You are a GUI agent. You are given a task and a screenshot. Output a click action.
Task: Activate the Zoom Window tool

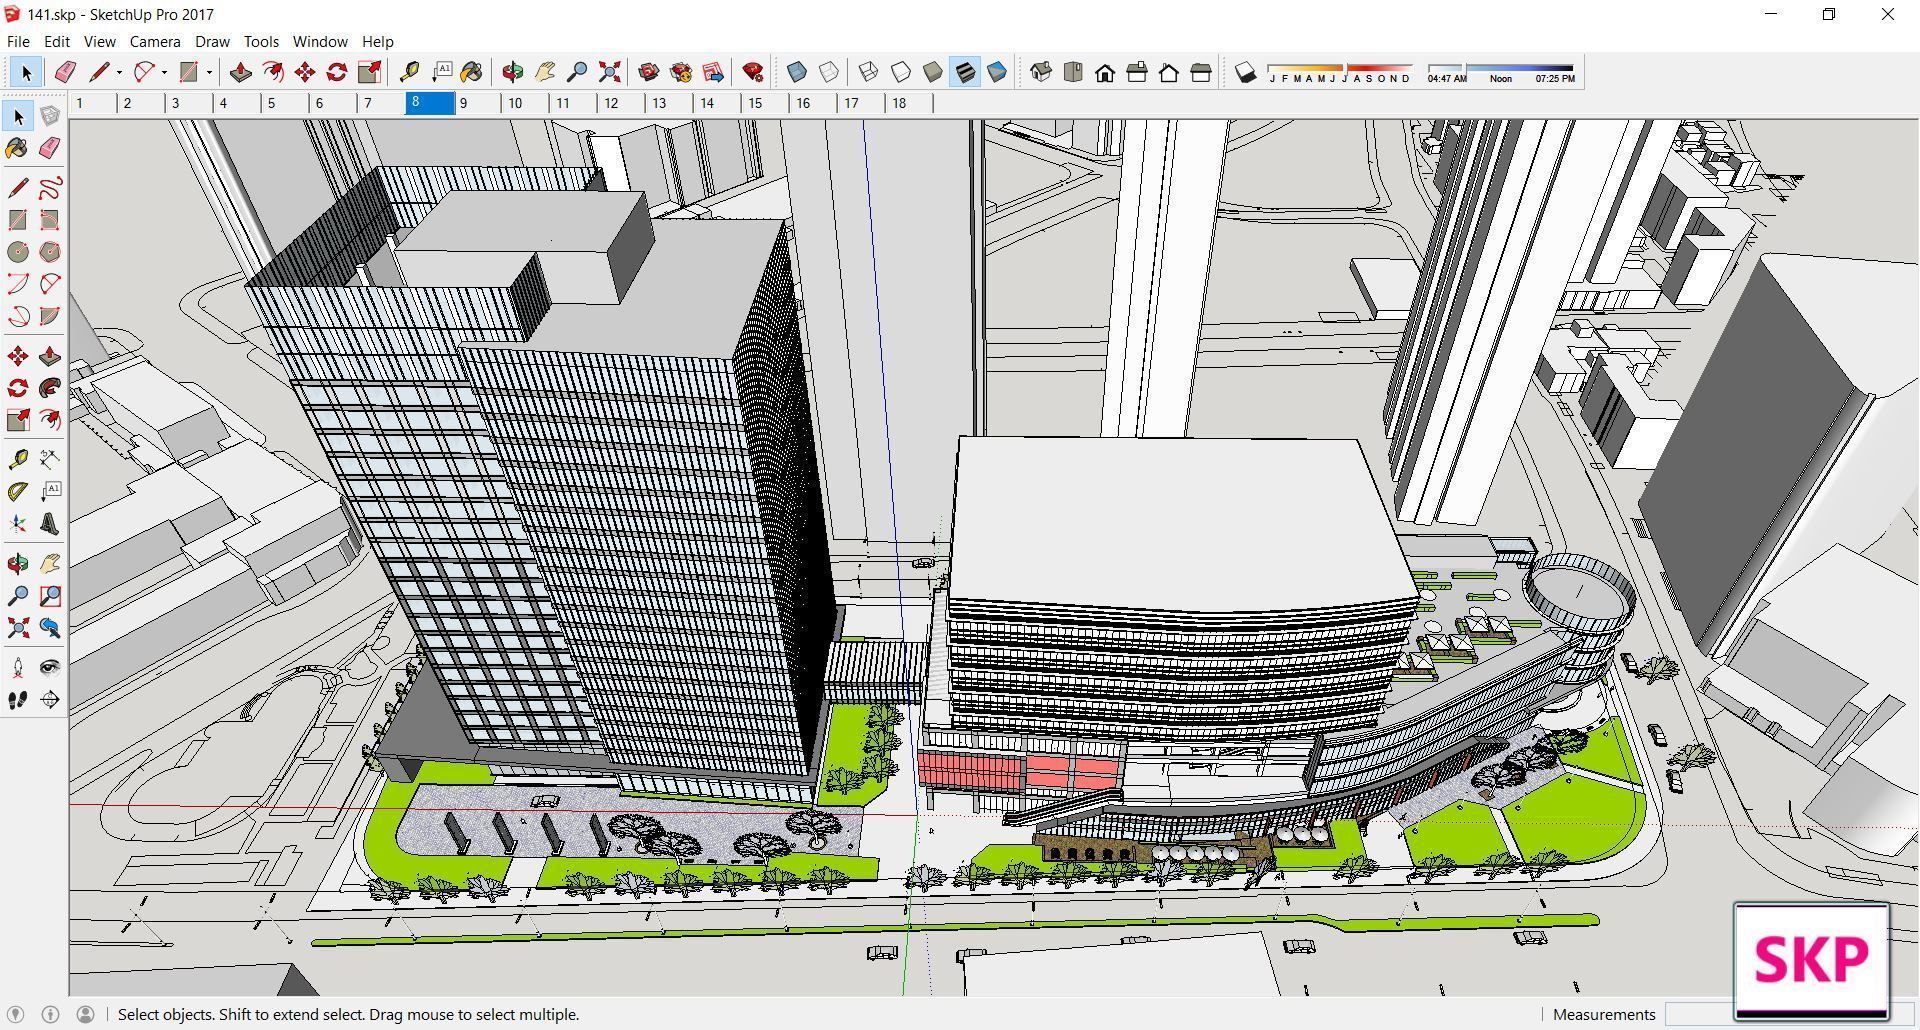(50, 596)
